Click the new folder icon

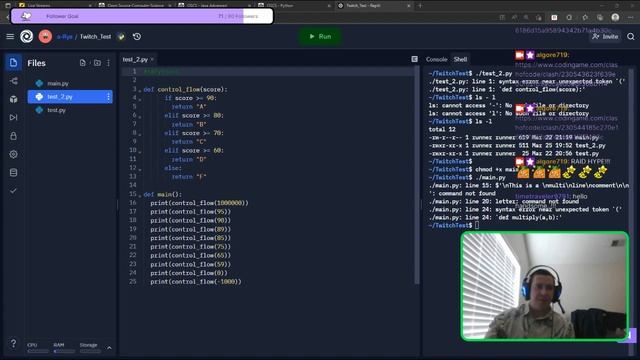point(97,63)
